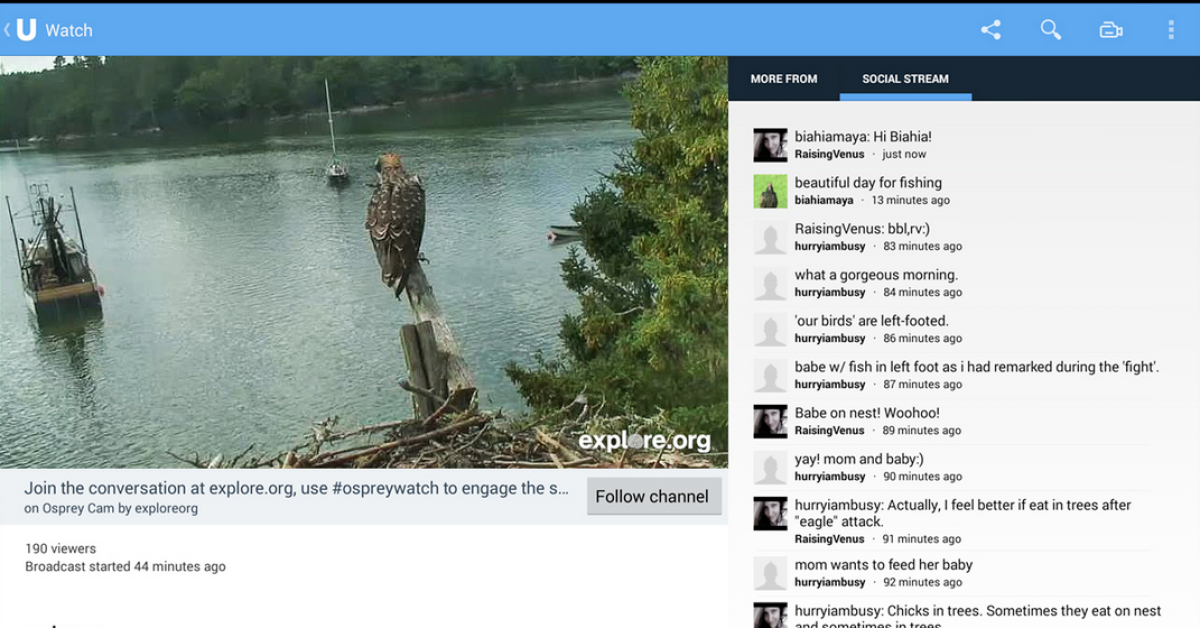
Task: Tap the share icon in top bar
Action: pos(990,30)
